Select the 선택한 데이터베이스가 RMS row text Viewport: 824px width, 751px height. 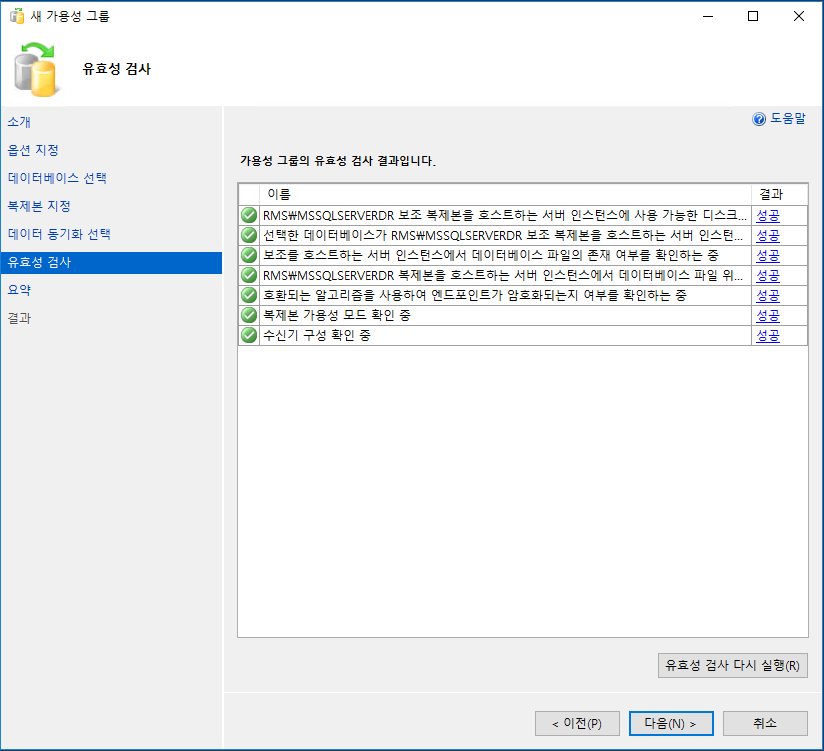[x=503, y=235]
